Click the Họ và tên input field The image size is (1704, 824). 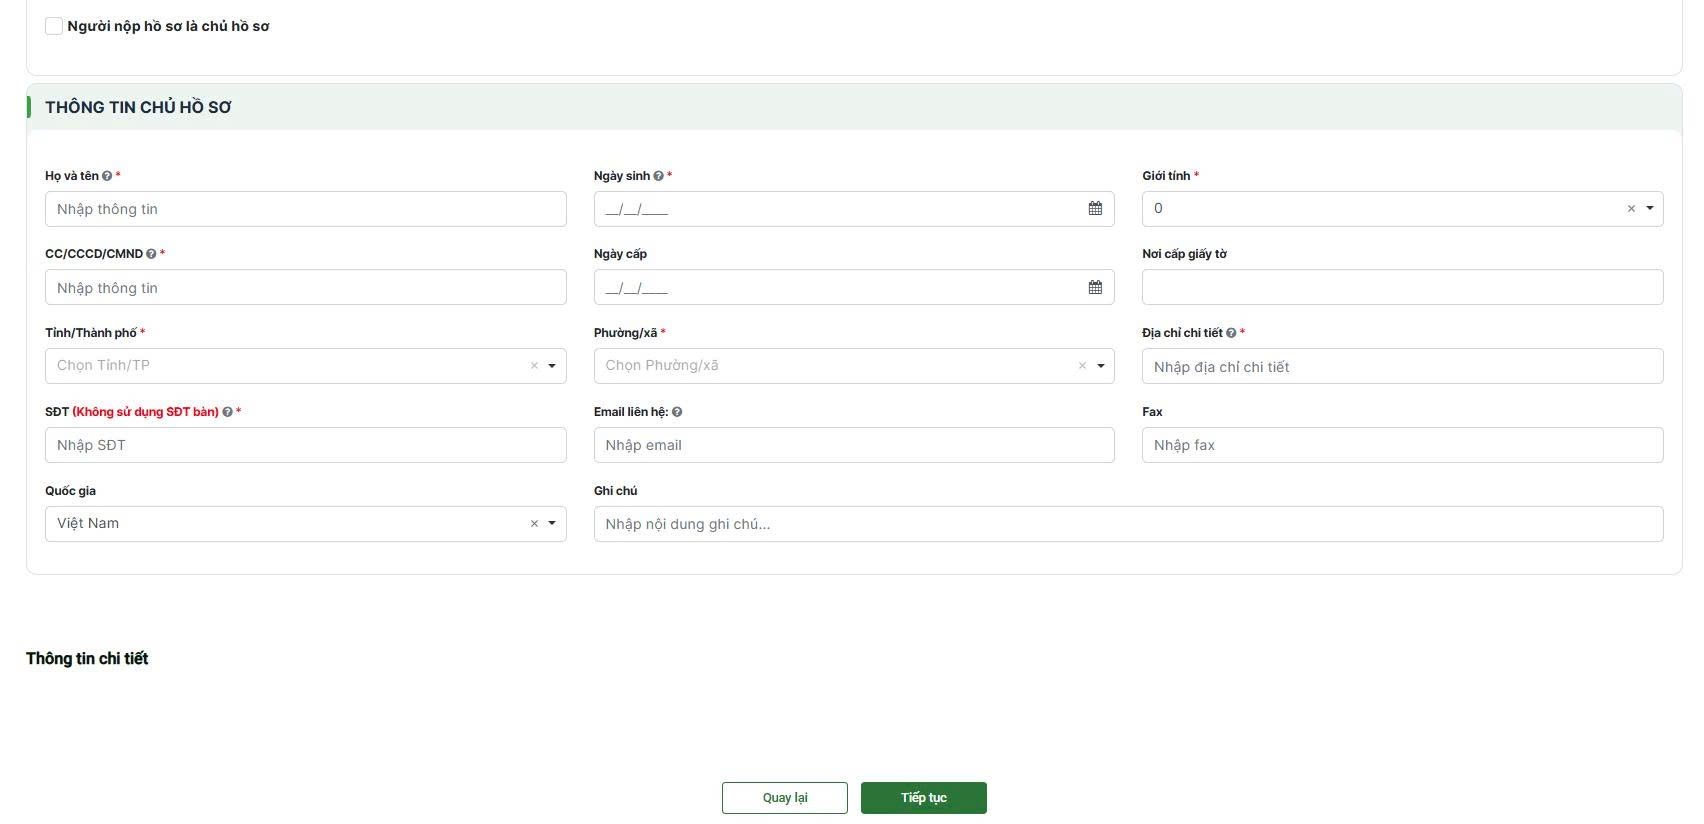coord(305,209)
